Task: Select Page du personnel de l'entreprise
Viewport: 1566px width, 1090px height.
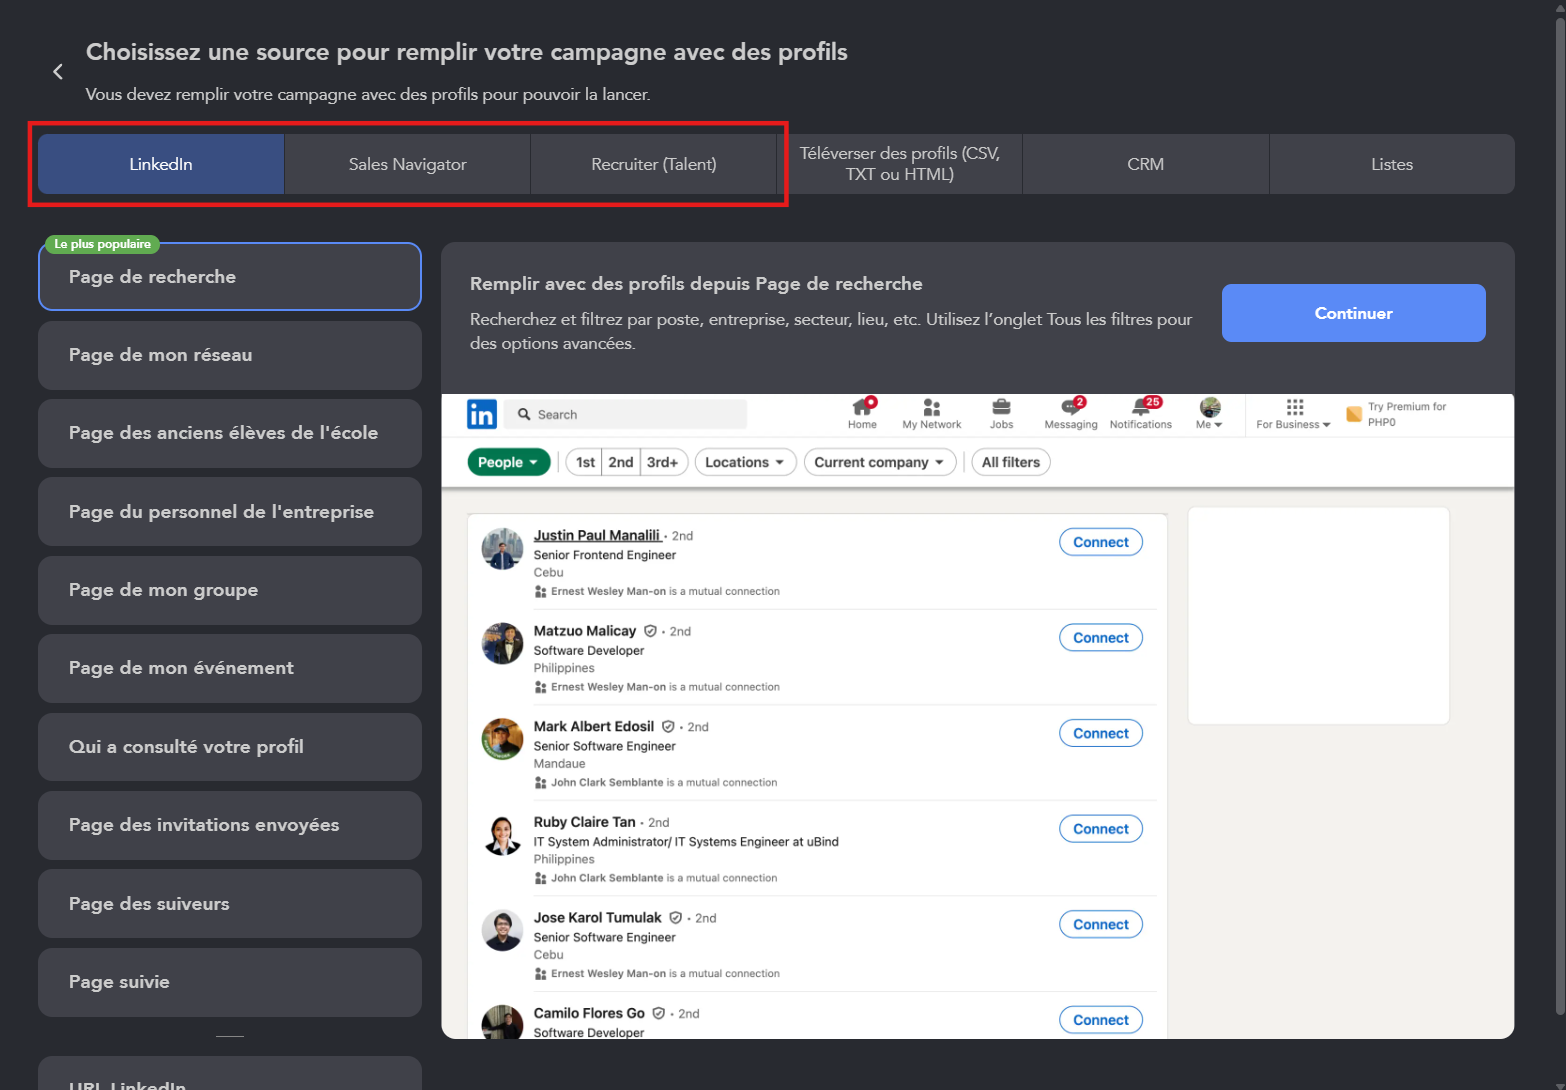Action: [x=230, y=512]
